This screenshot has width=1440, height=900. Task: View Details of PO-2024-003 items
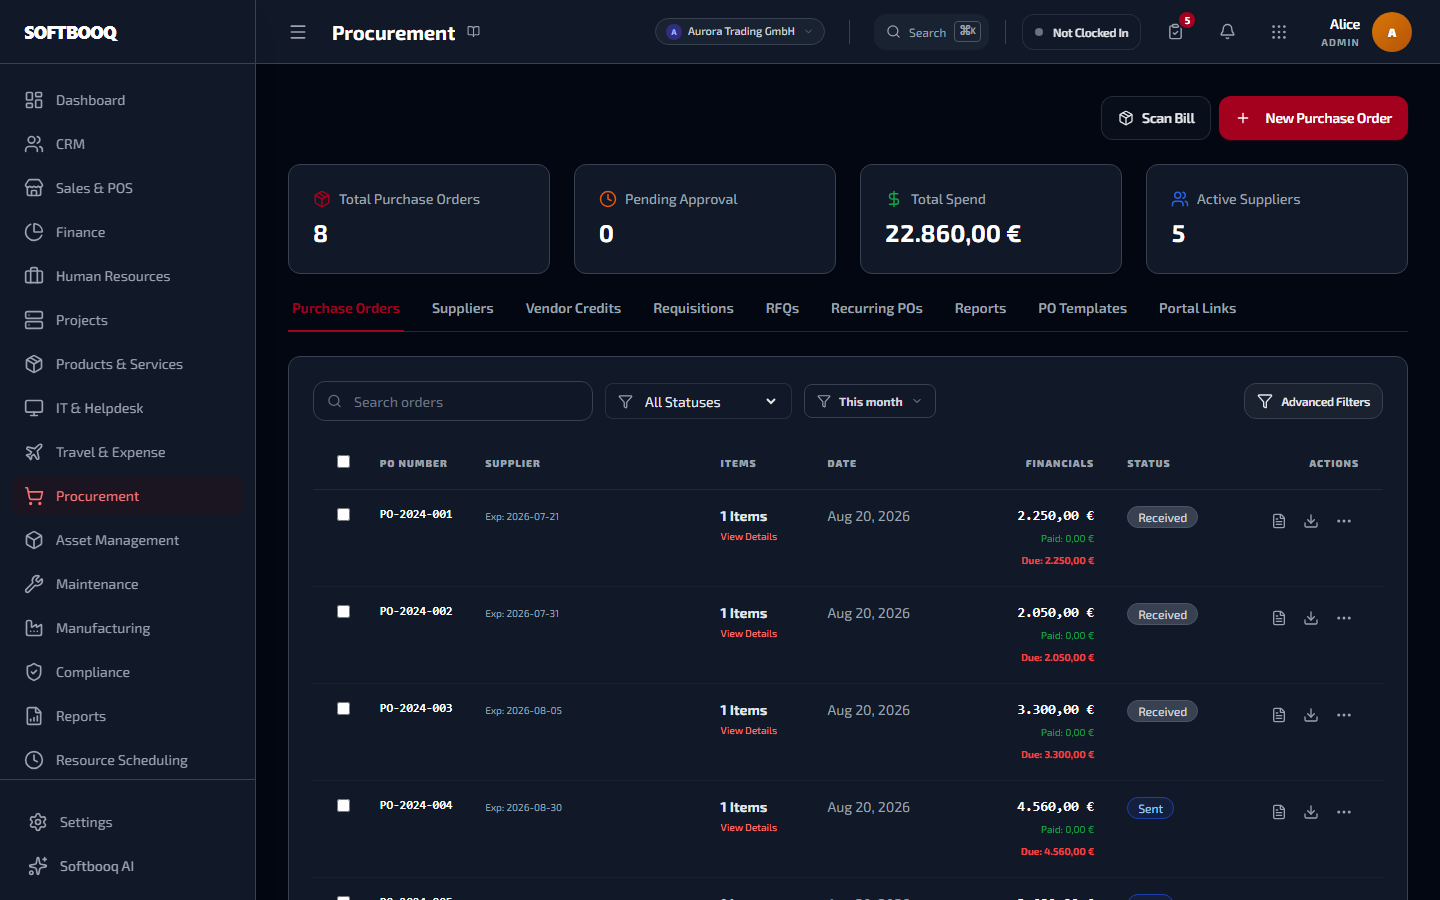tap(749, 731)
